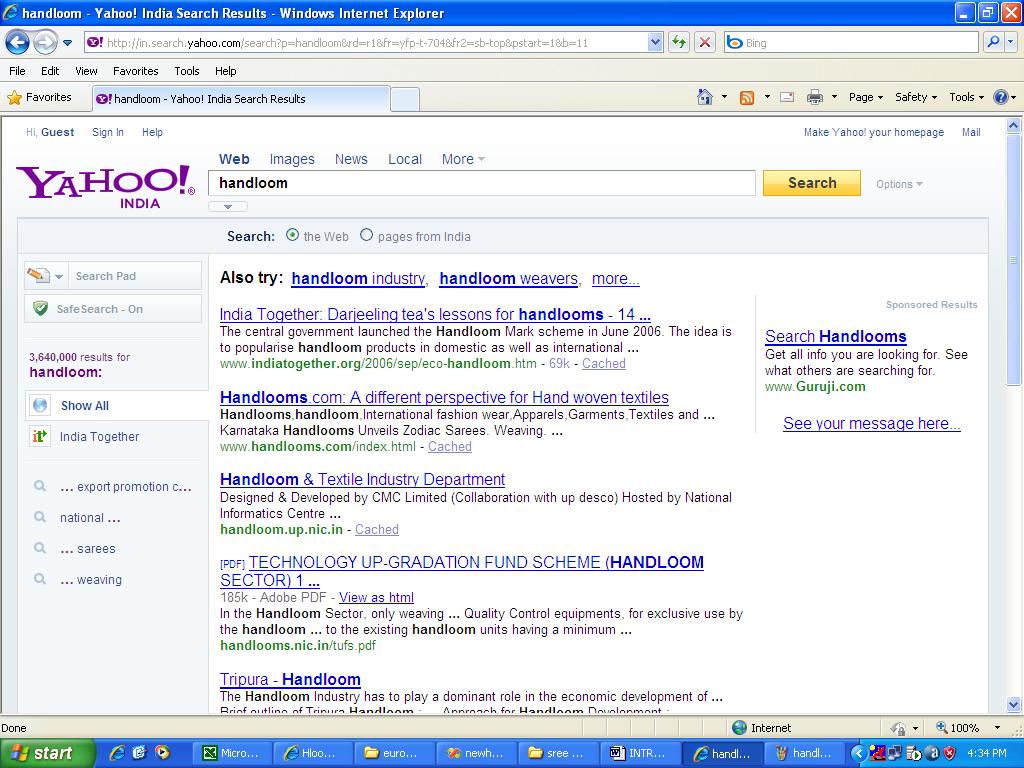This screenshot has height=768, width=1024.
Task: Switch to the News search tab
Action: click(351, 159)
